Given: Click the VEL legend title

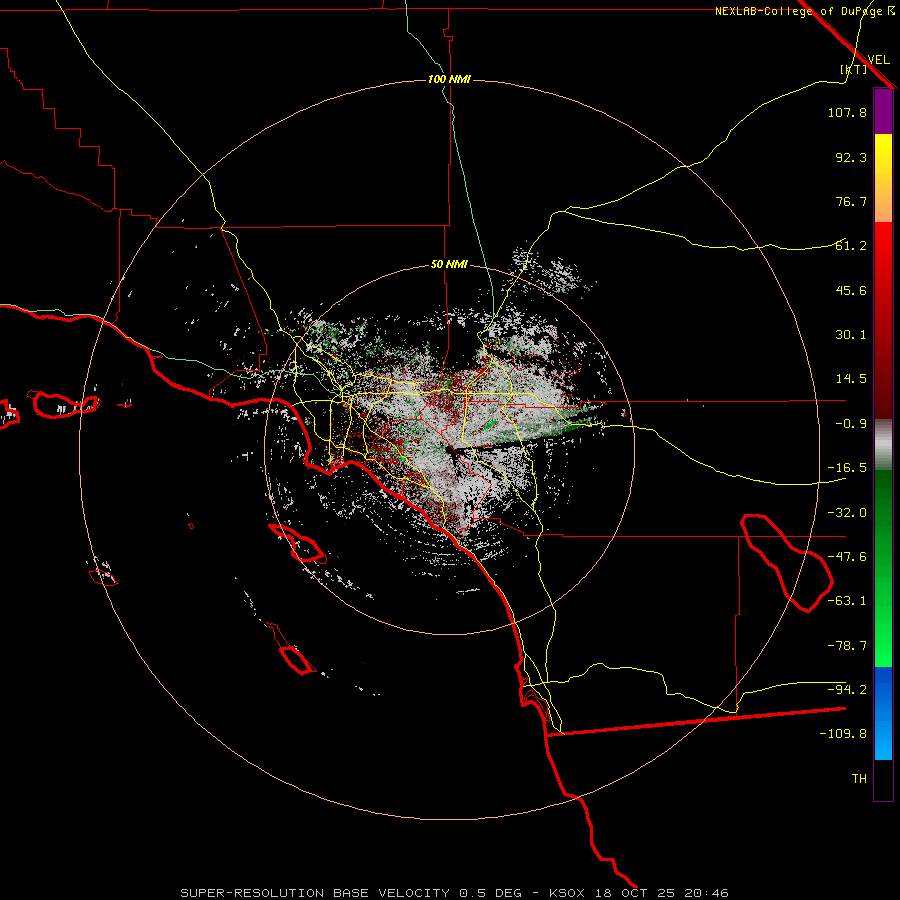Looking at the screenshot, I should 878,60.
